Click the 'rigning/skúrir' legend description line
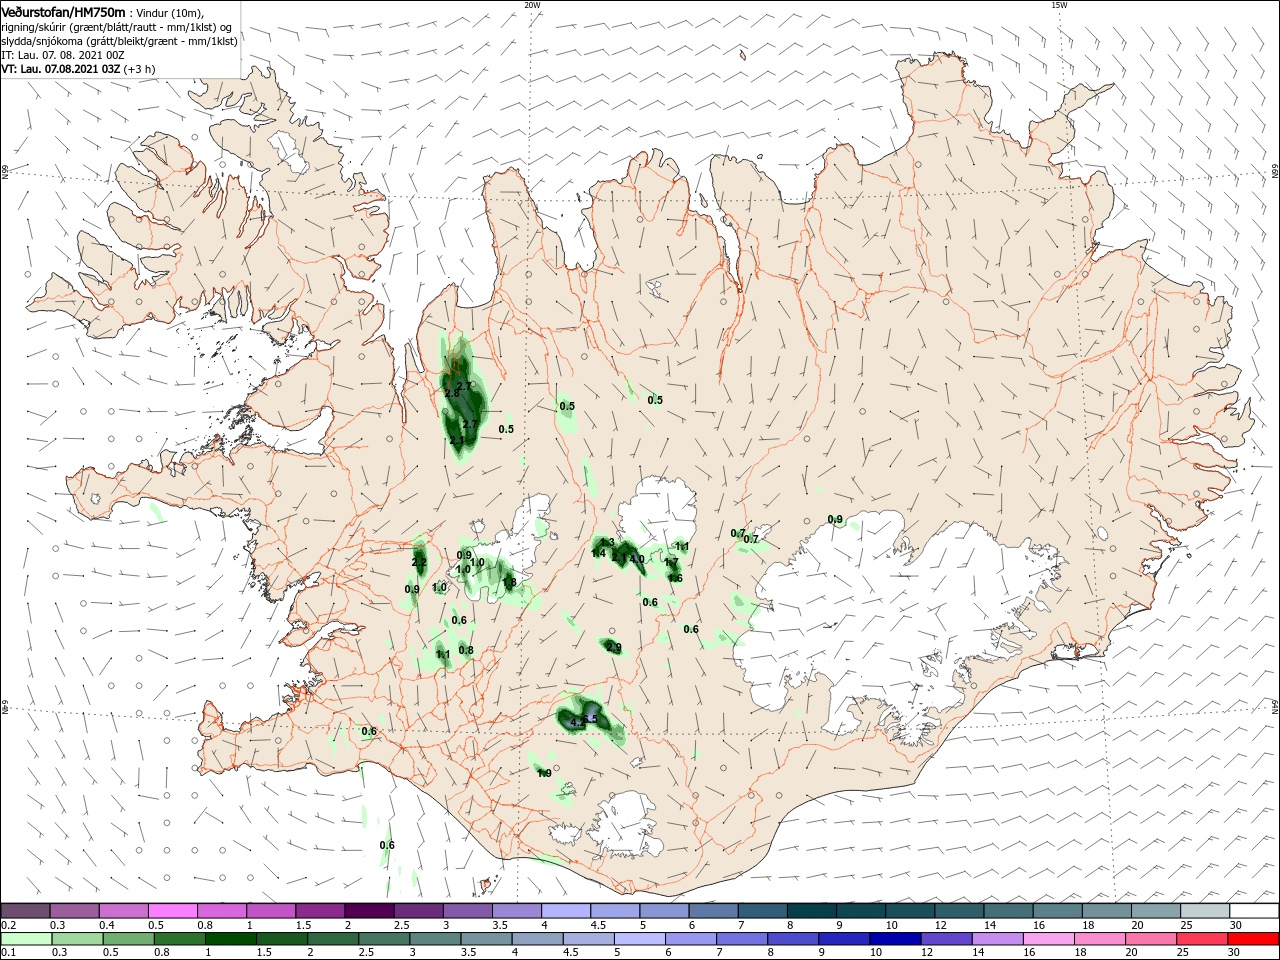Screen dimensions: 1280x960 [x=117, y=27]
